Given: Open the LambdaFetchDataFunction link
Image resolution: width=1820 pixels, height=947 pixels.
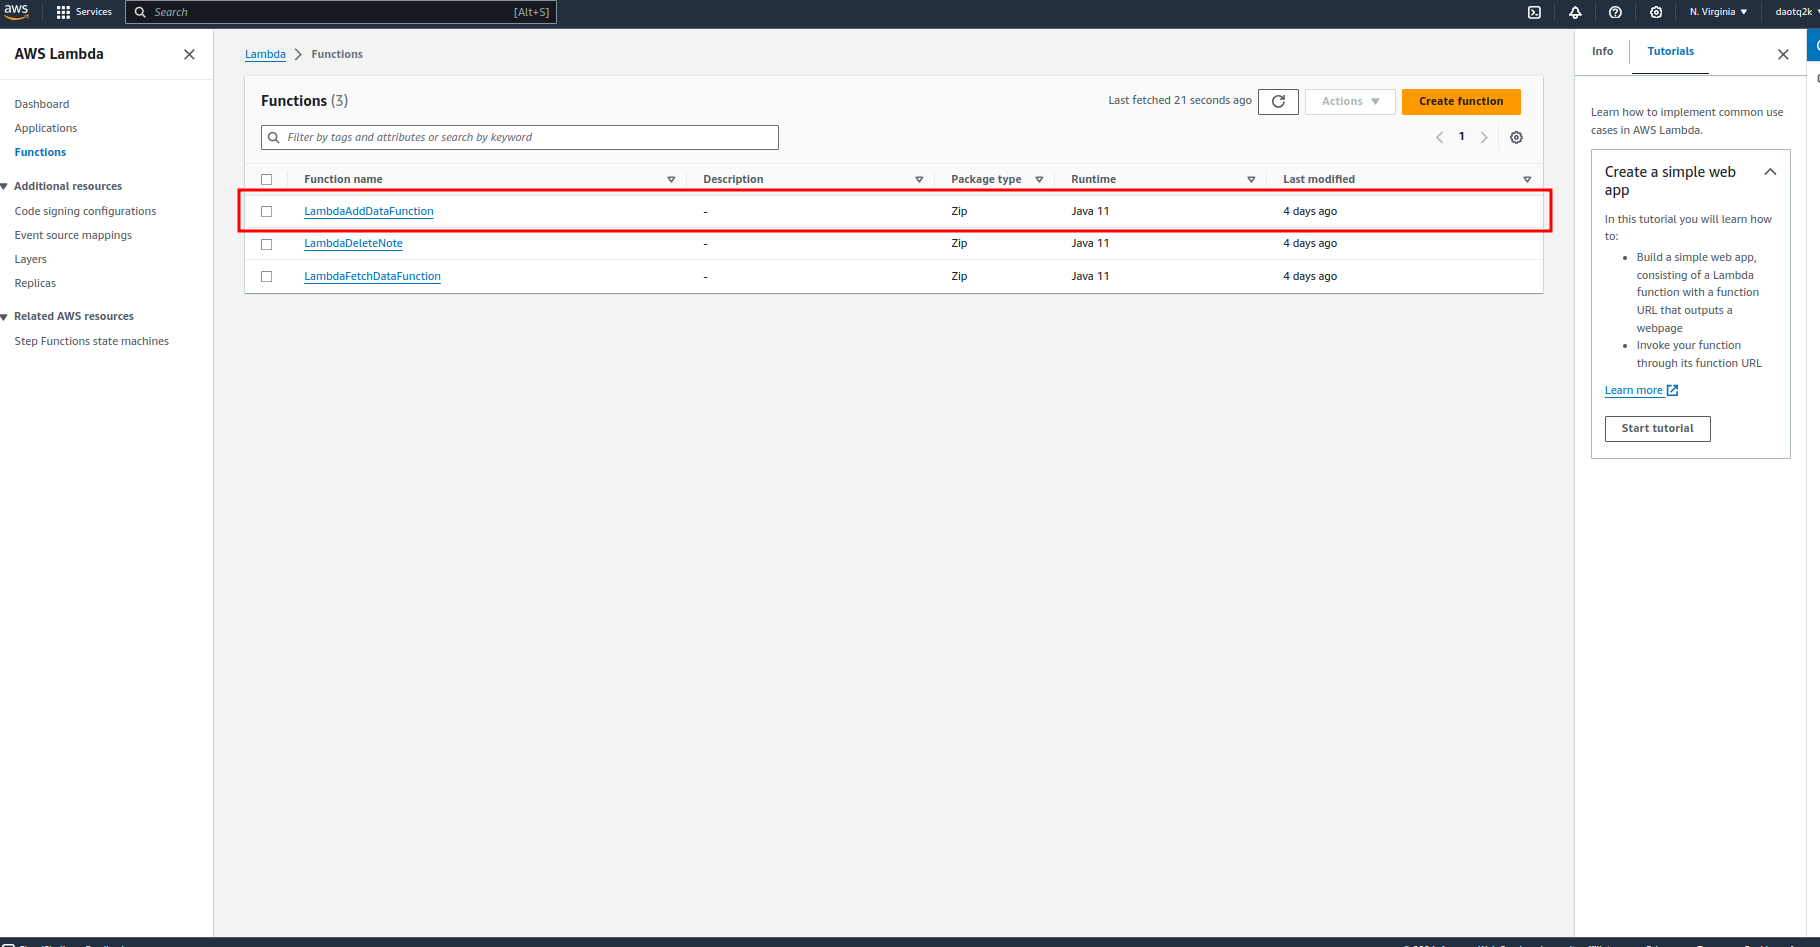Looking at the screenshot, I should (x=372, y=276).
